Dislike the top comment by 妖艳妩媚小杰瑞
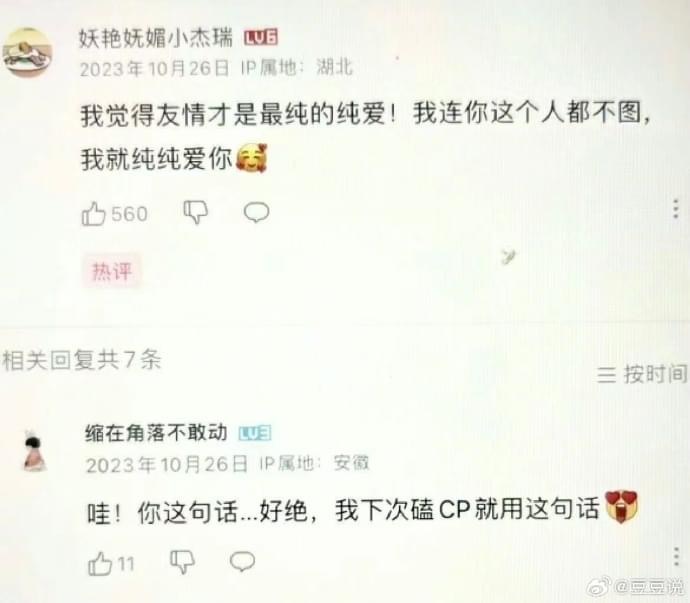690x603 pixels. (x=195, y=213)
